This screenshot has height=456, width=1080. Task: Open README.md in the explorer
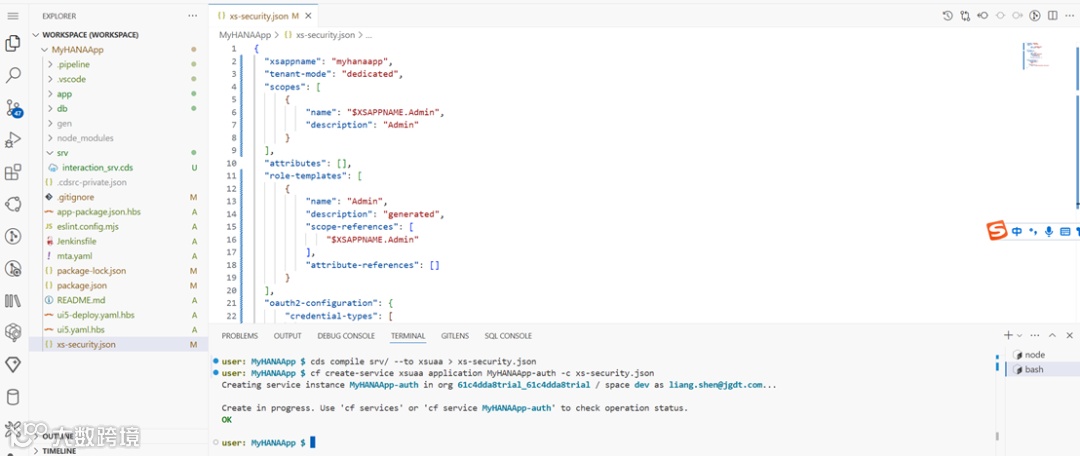pos(81,300)
